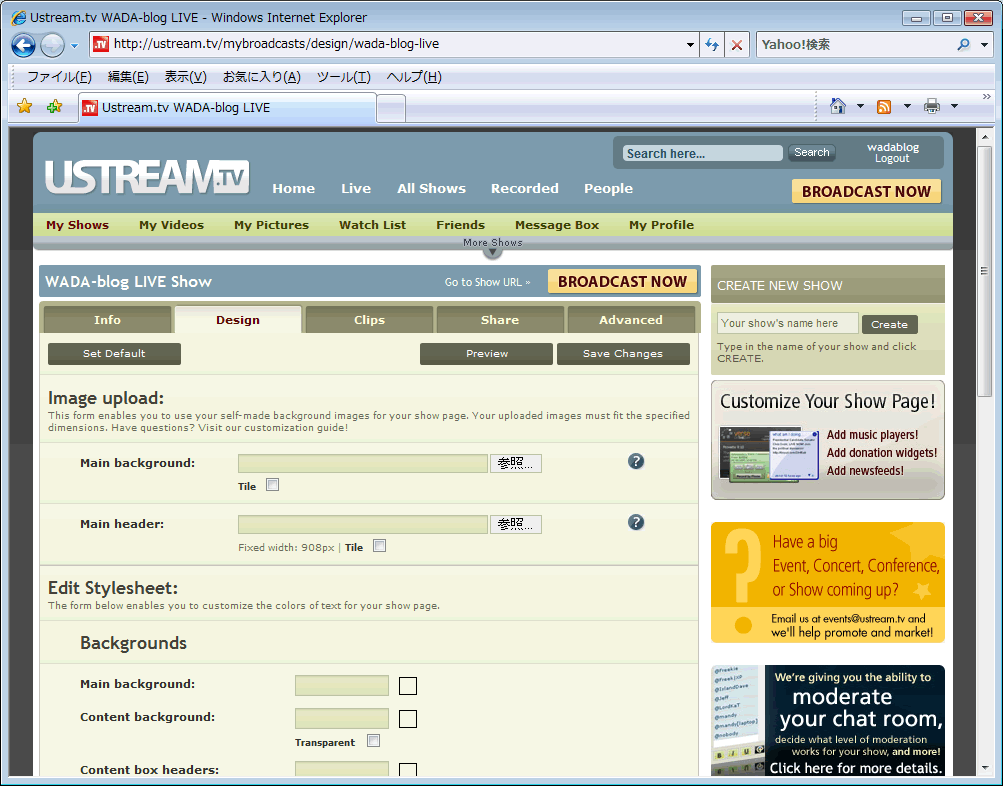This screenshot has width=1003, height=786.
Task: Open the search provider dropdown arrow
Action: point(984,45)
